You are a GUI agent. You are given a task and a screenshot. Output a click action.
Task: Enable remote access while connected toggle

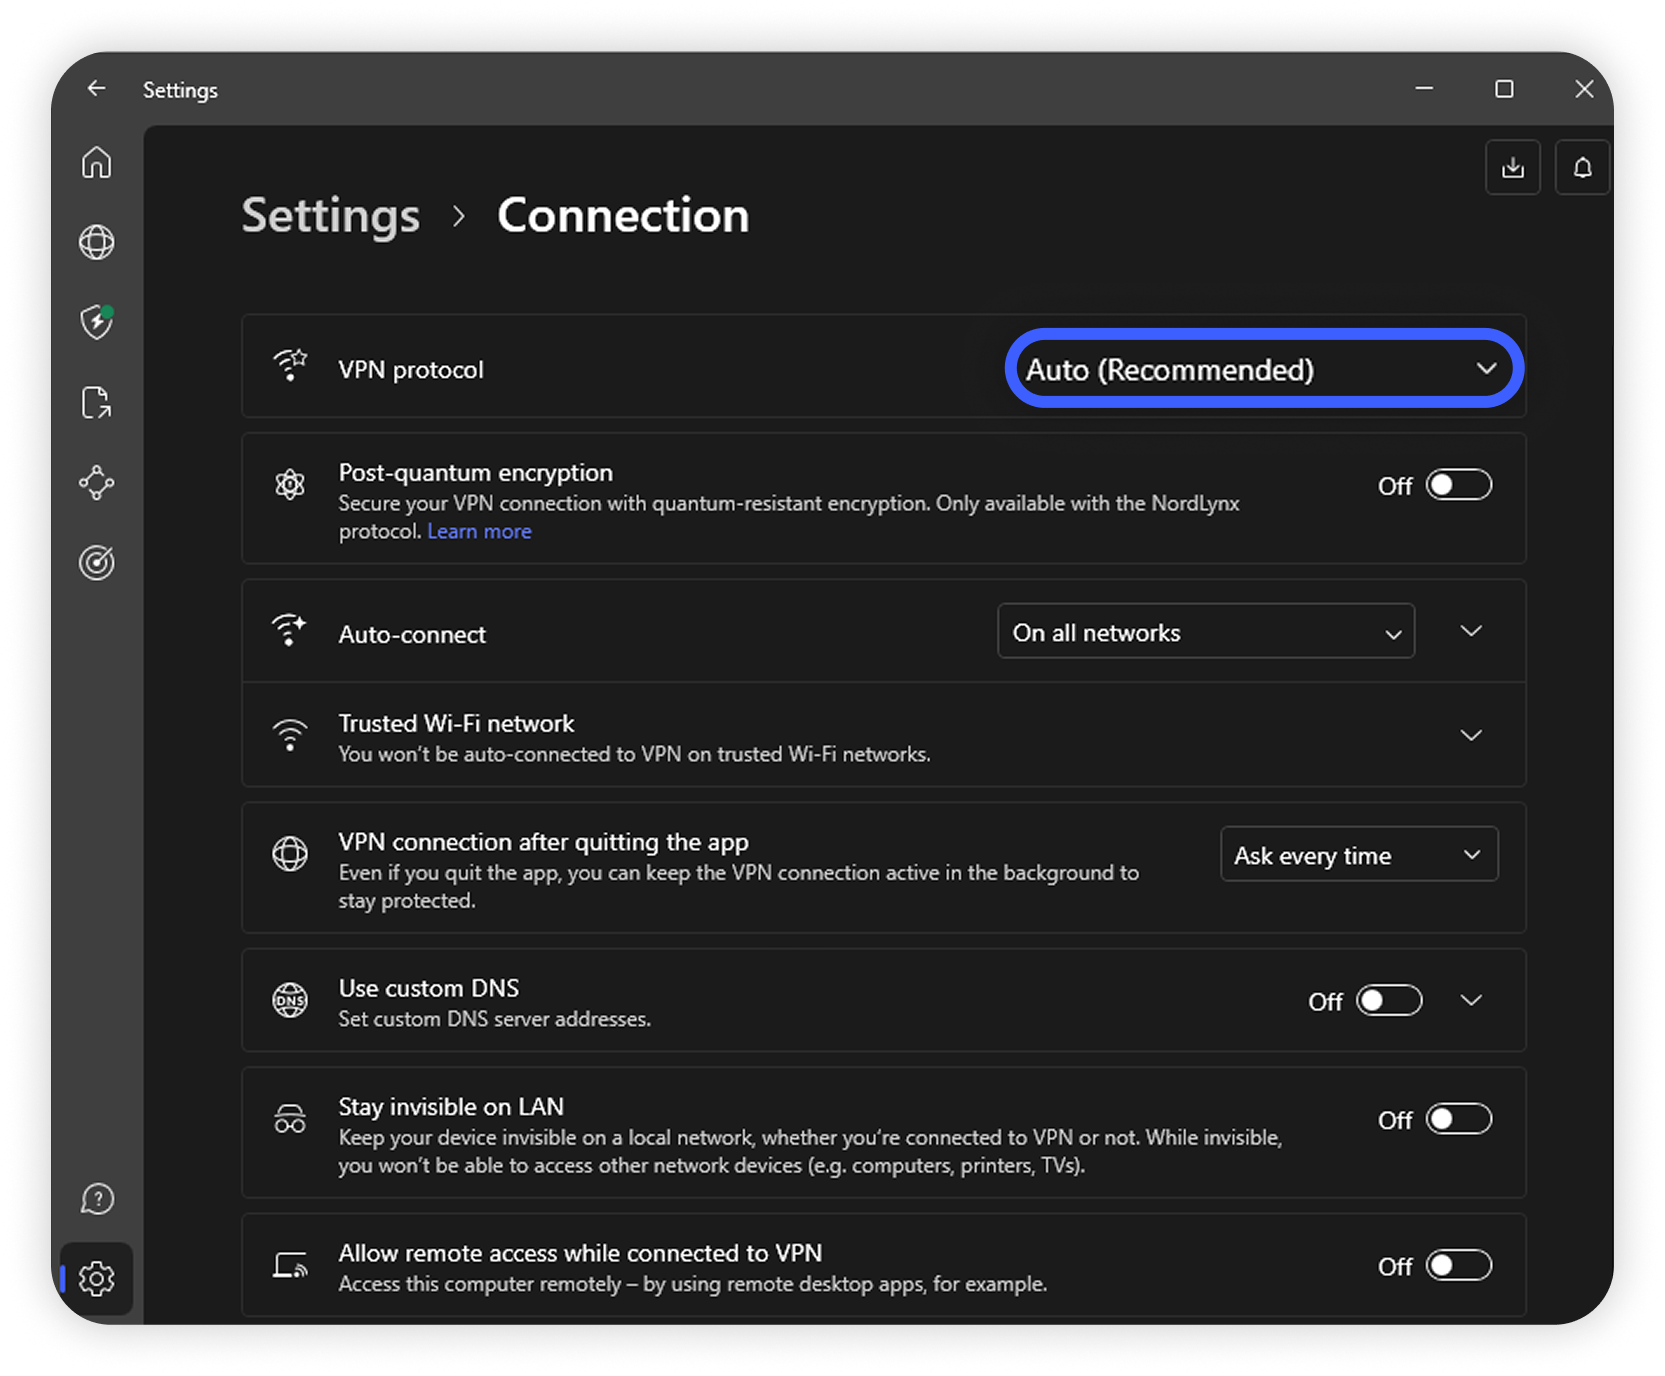pos(1458,1265)
